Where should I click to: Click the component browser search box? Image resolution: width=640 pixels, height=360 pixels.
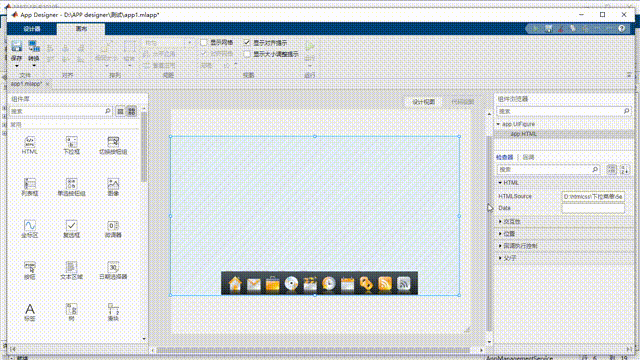click(x=564, y=111)
